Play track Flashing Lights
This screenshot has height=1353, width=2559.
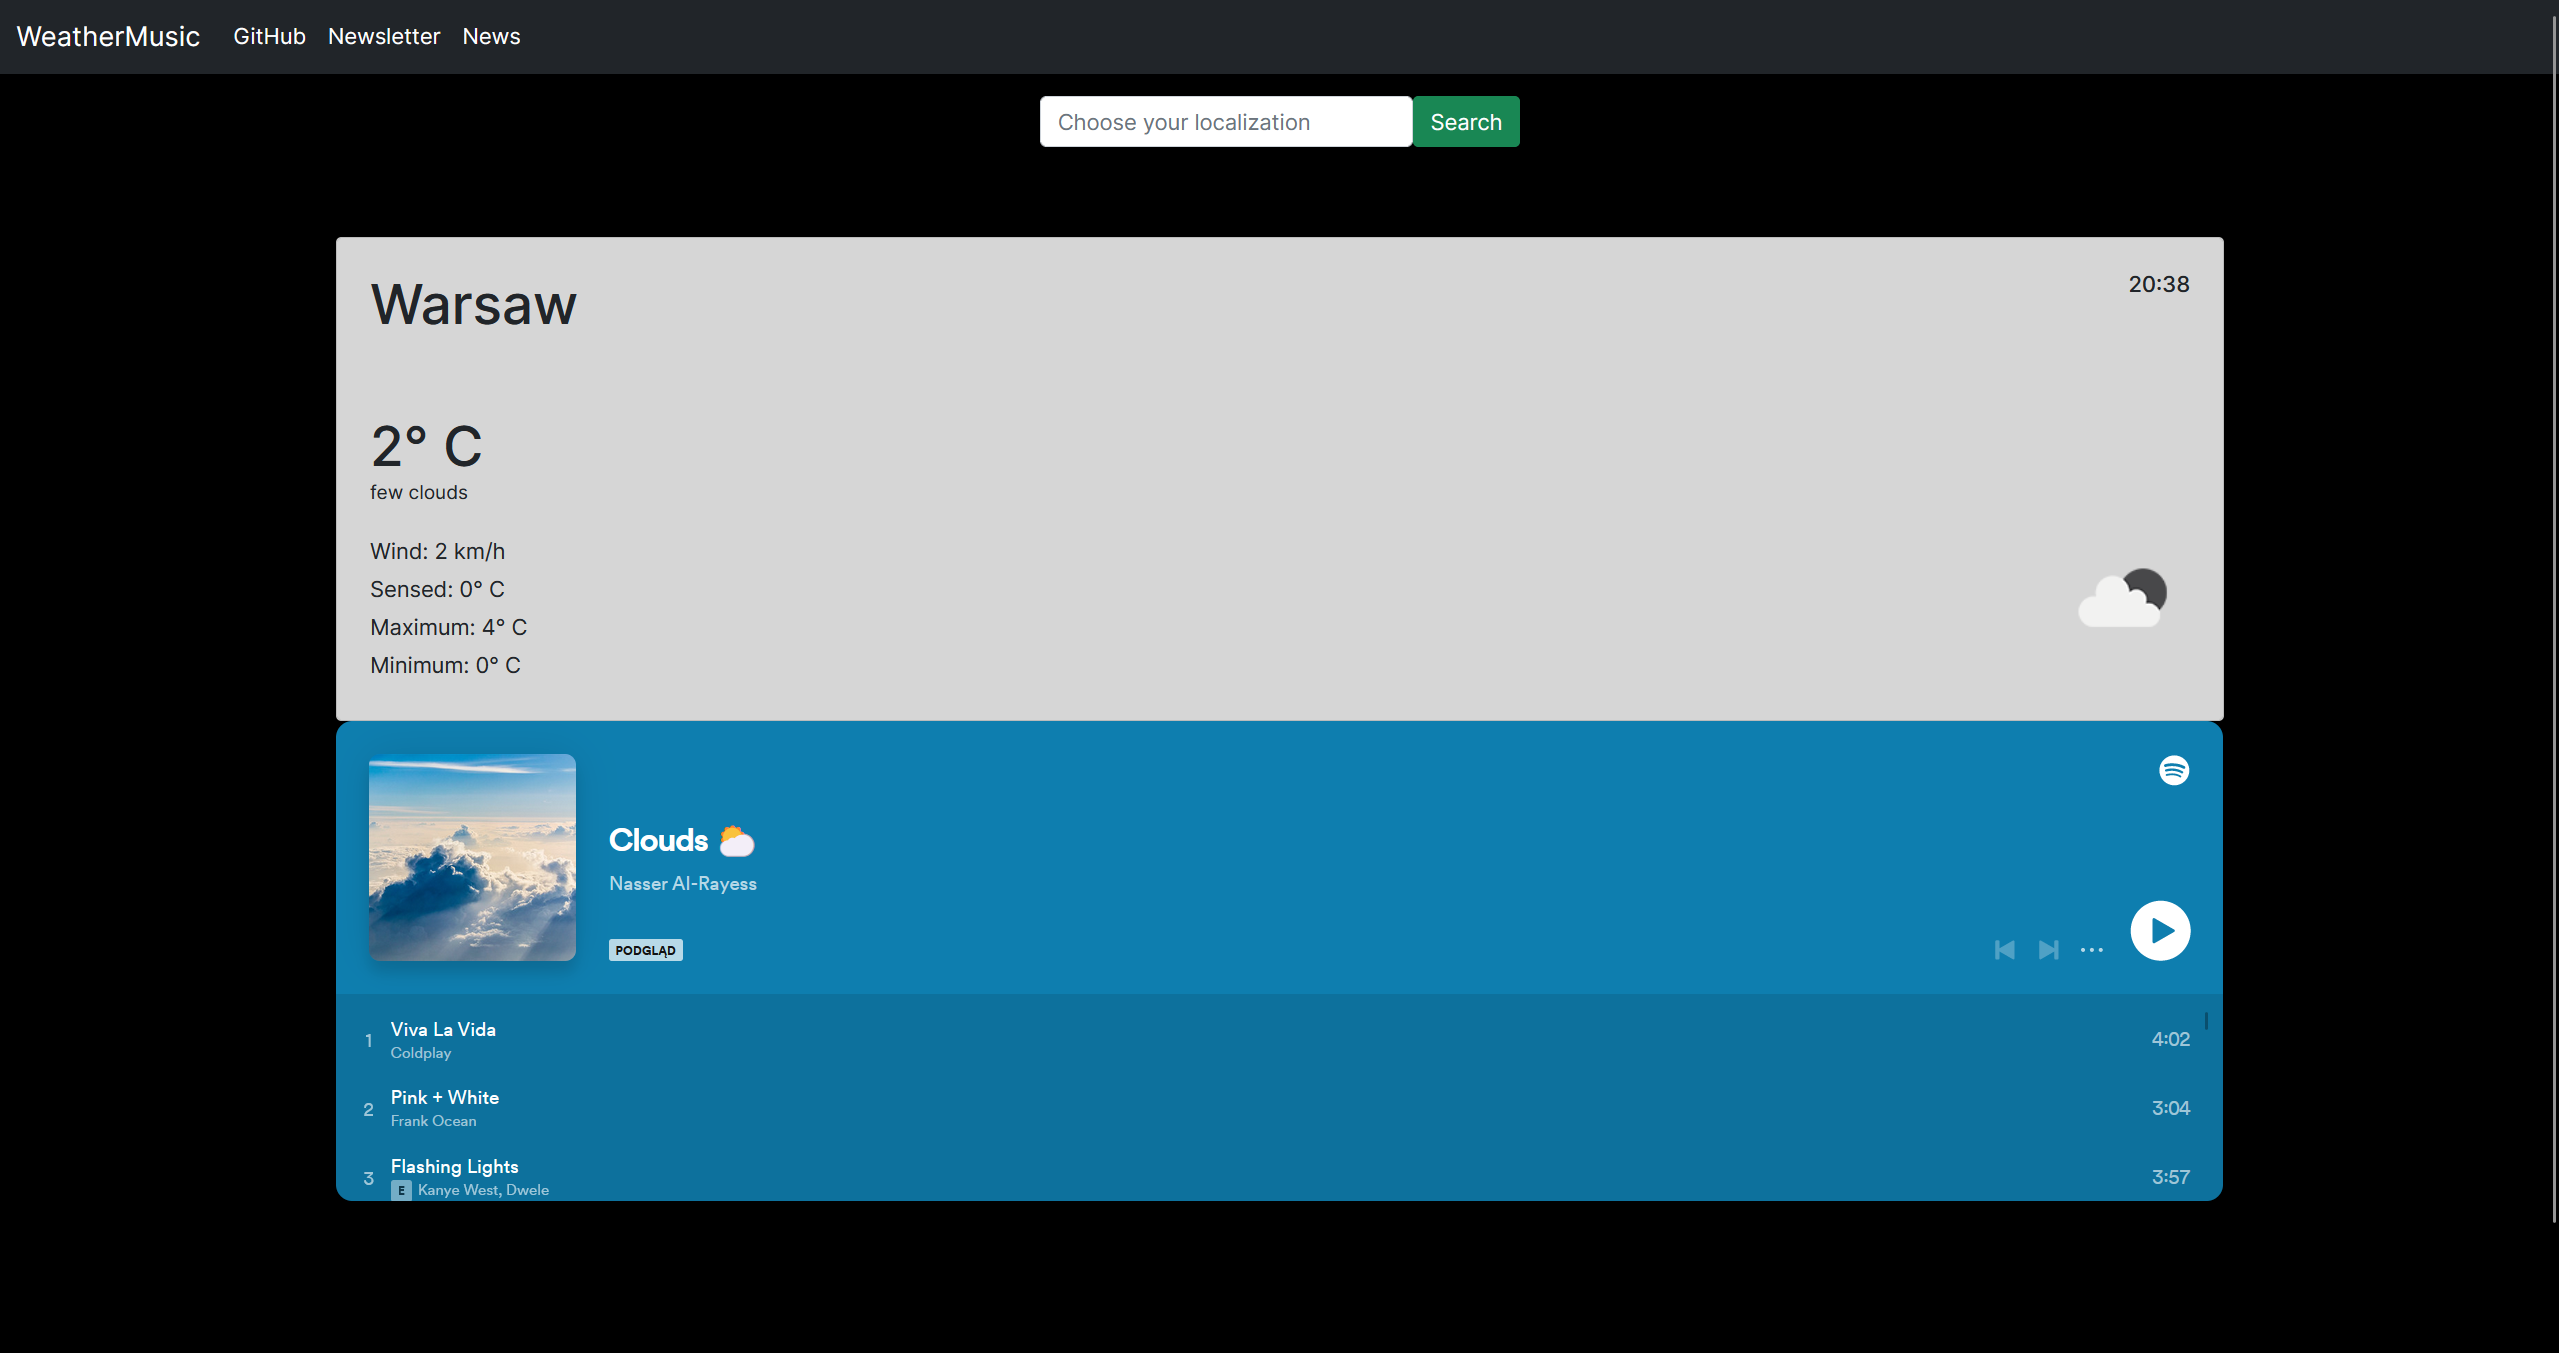pos(454,1166)
